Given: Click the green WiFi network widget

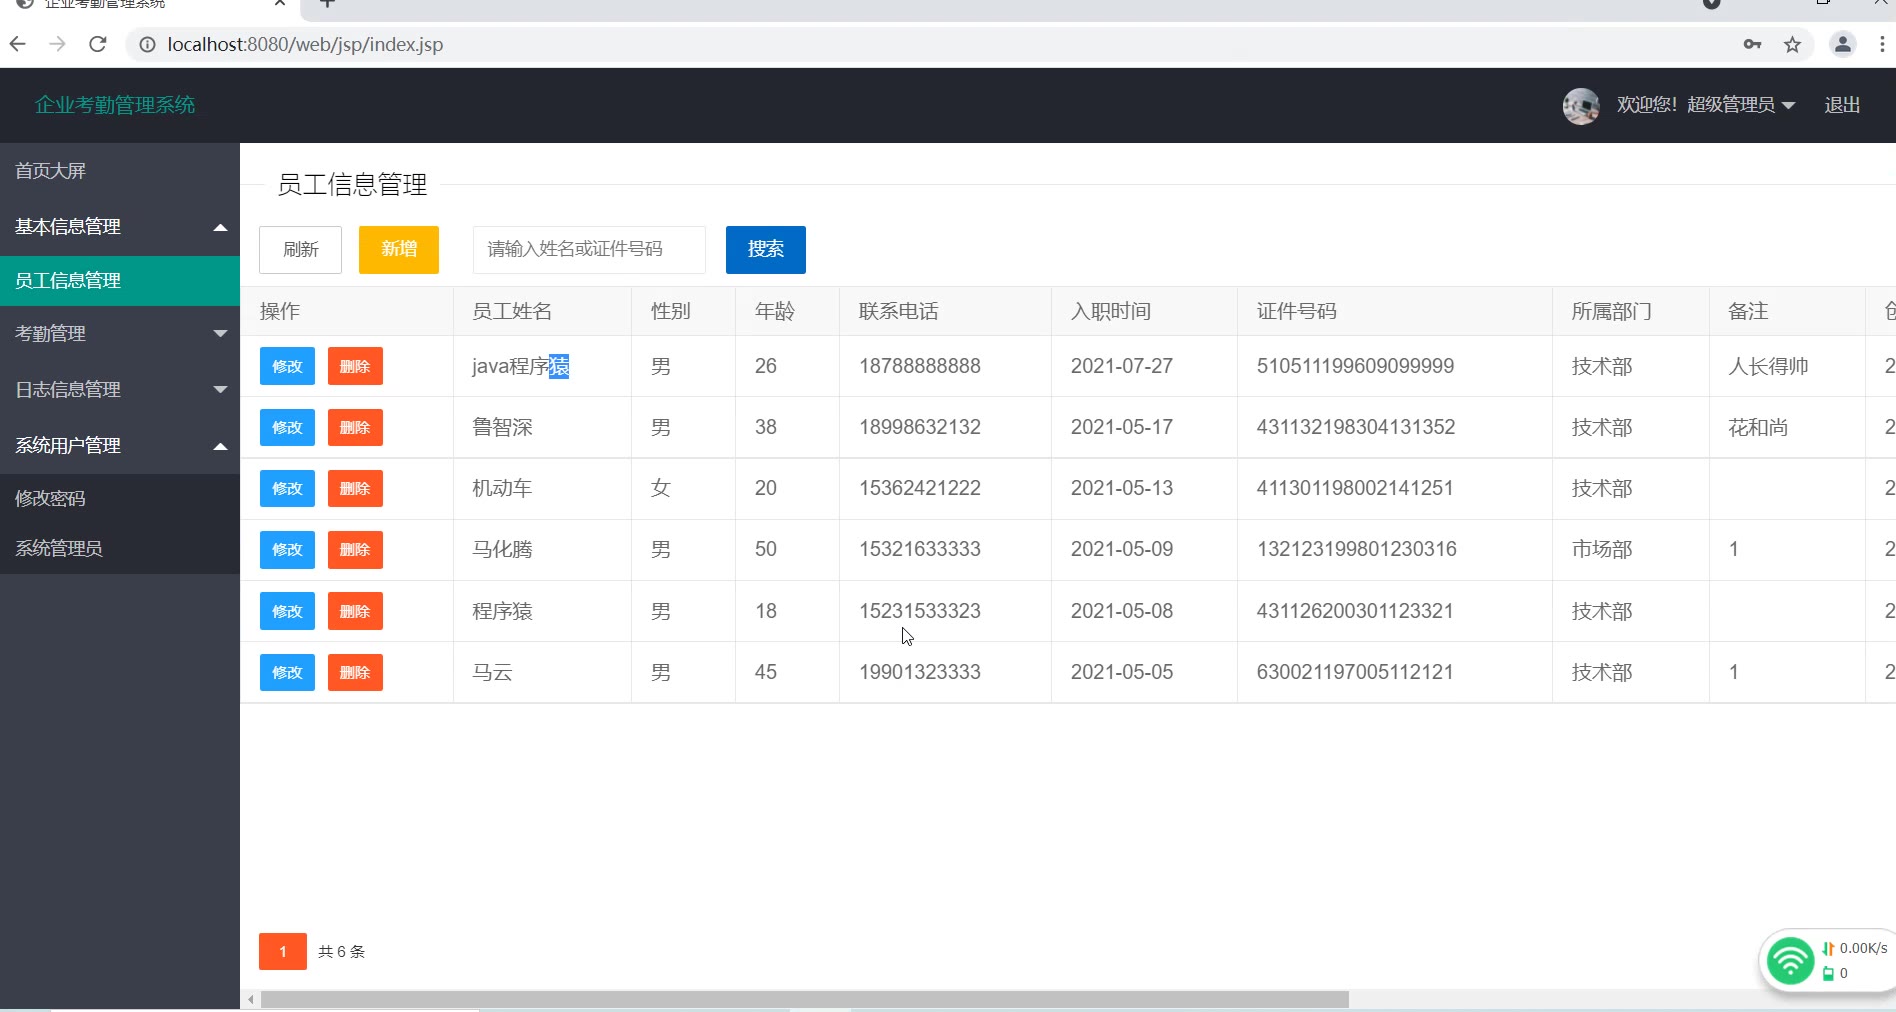Looking at the screenshot, I should coord(1790,962).
